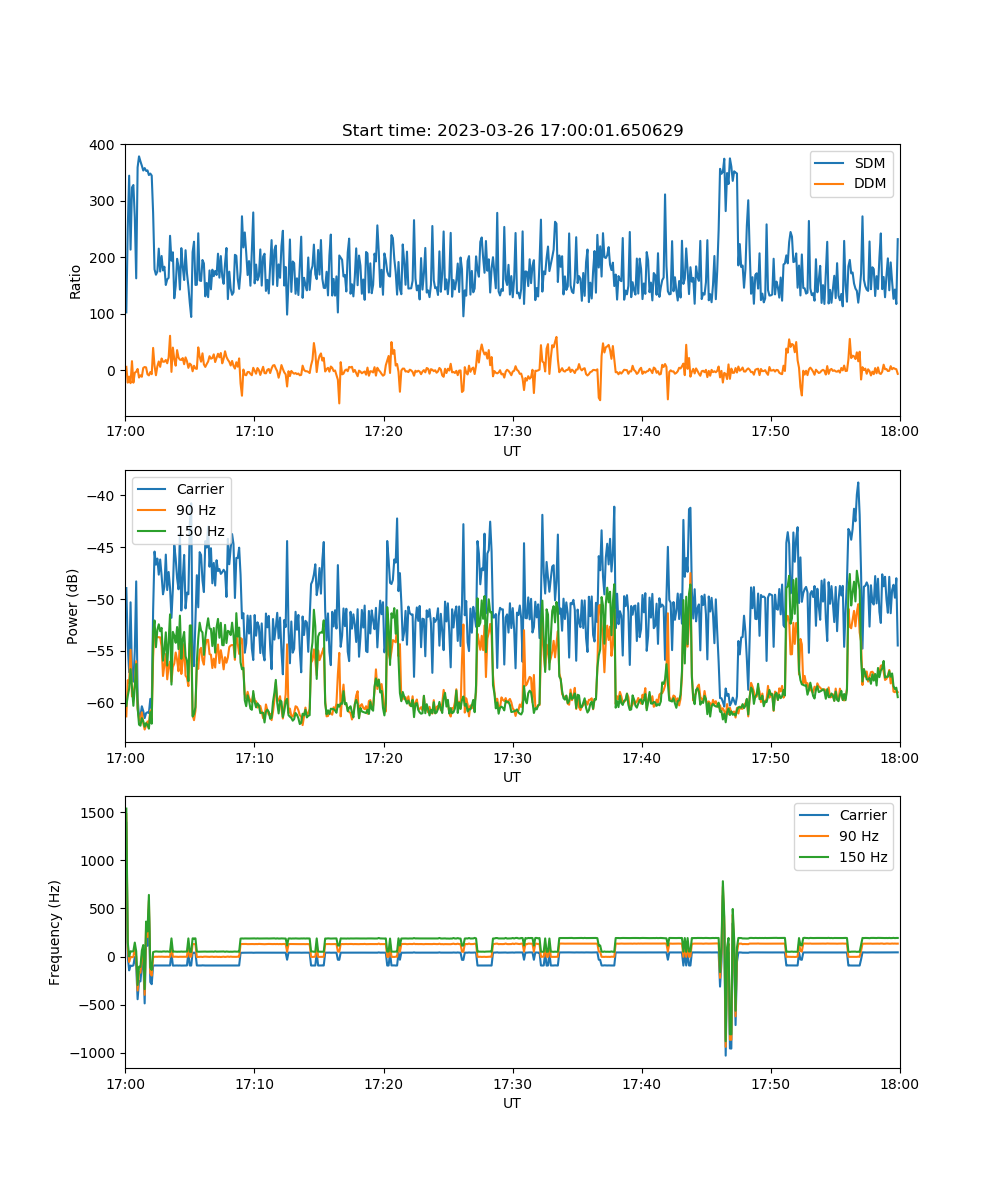Click the 100 tick on the Ratio axis
Image resolution: width=1000 pixels, height=1200 pixels.
(104, 314)
